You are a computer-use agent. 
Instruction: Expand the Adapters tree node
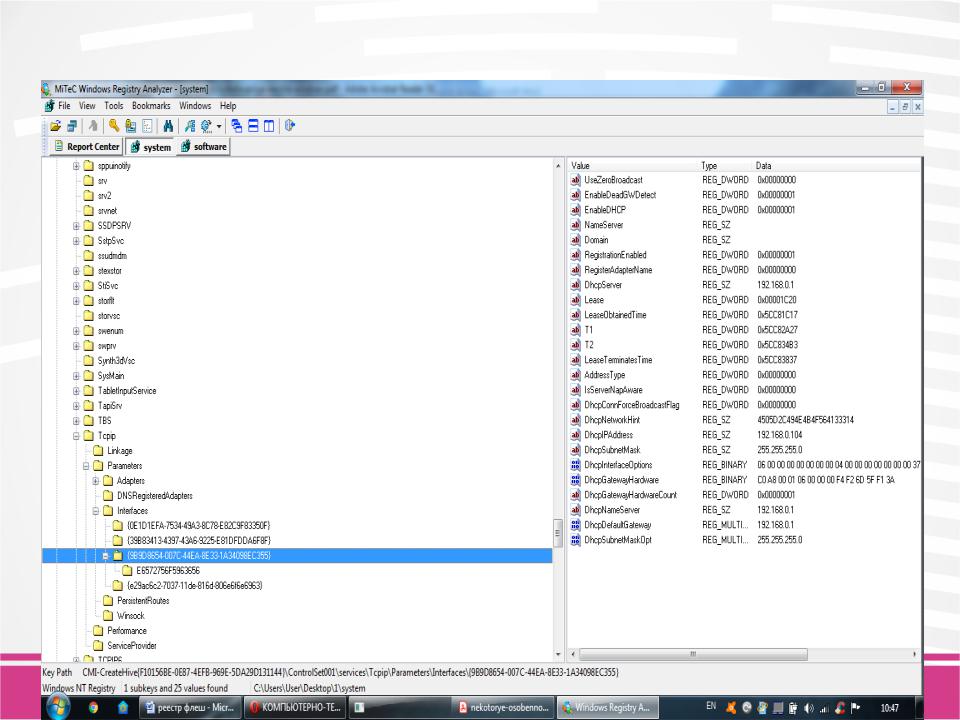coord(96,481)
